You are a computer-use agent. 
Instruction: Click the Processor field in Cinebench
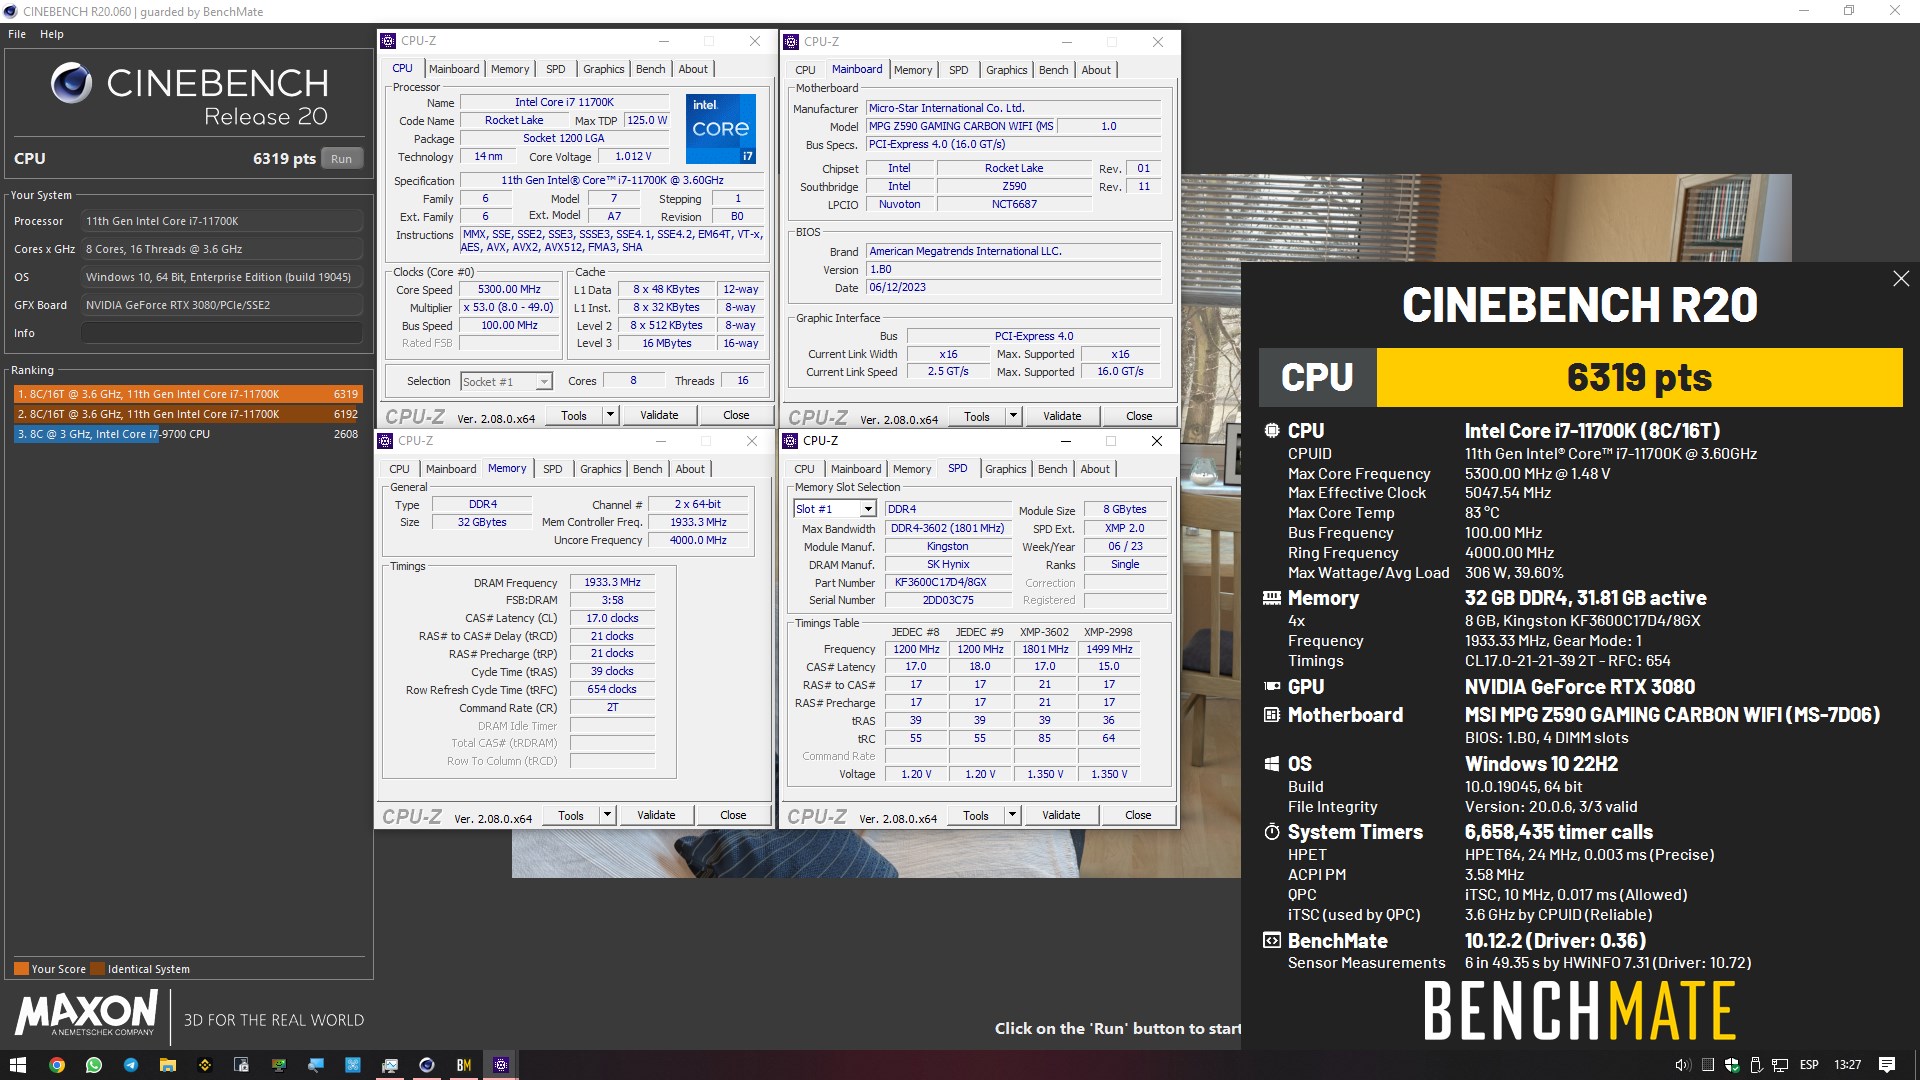pyautogui.click(x=222, y=221)
